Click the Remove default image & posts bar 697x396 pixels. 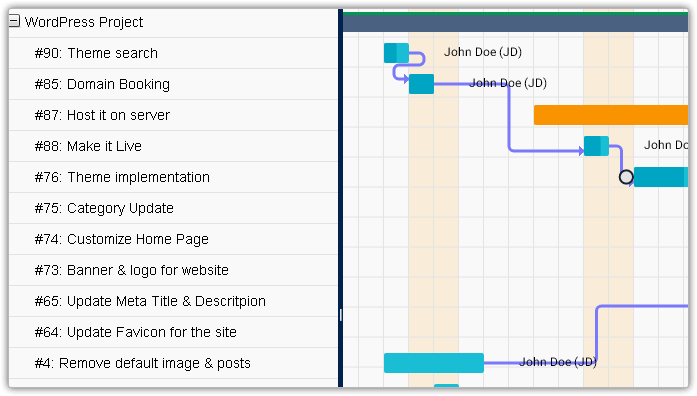434,363
